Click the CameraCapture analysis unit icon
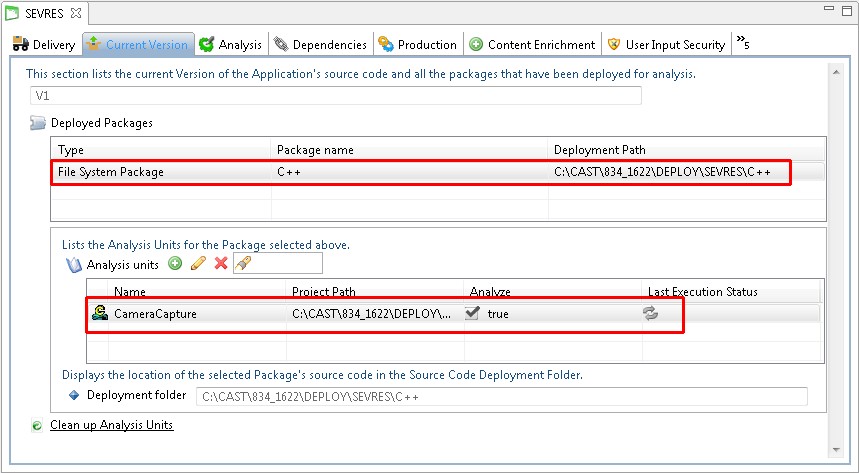 pyautogui.click(x=100, y=313)
